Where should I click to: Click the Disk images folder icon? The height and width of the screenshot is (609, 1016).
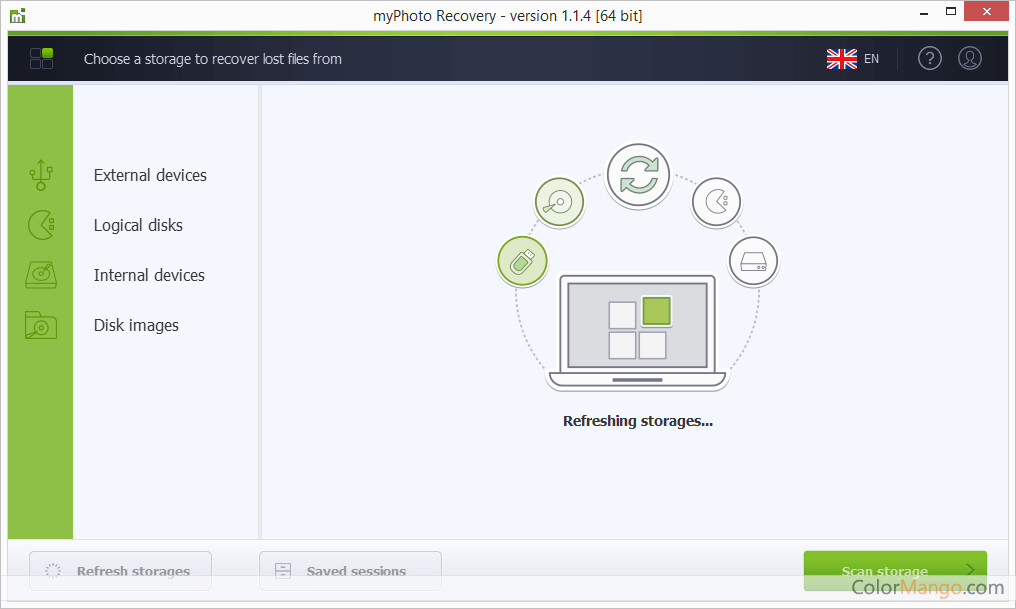[x=40, y=325]
